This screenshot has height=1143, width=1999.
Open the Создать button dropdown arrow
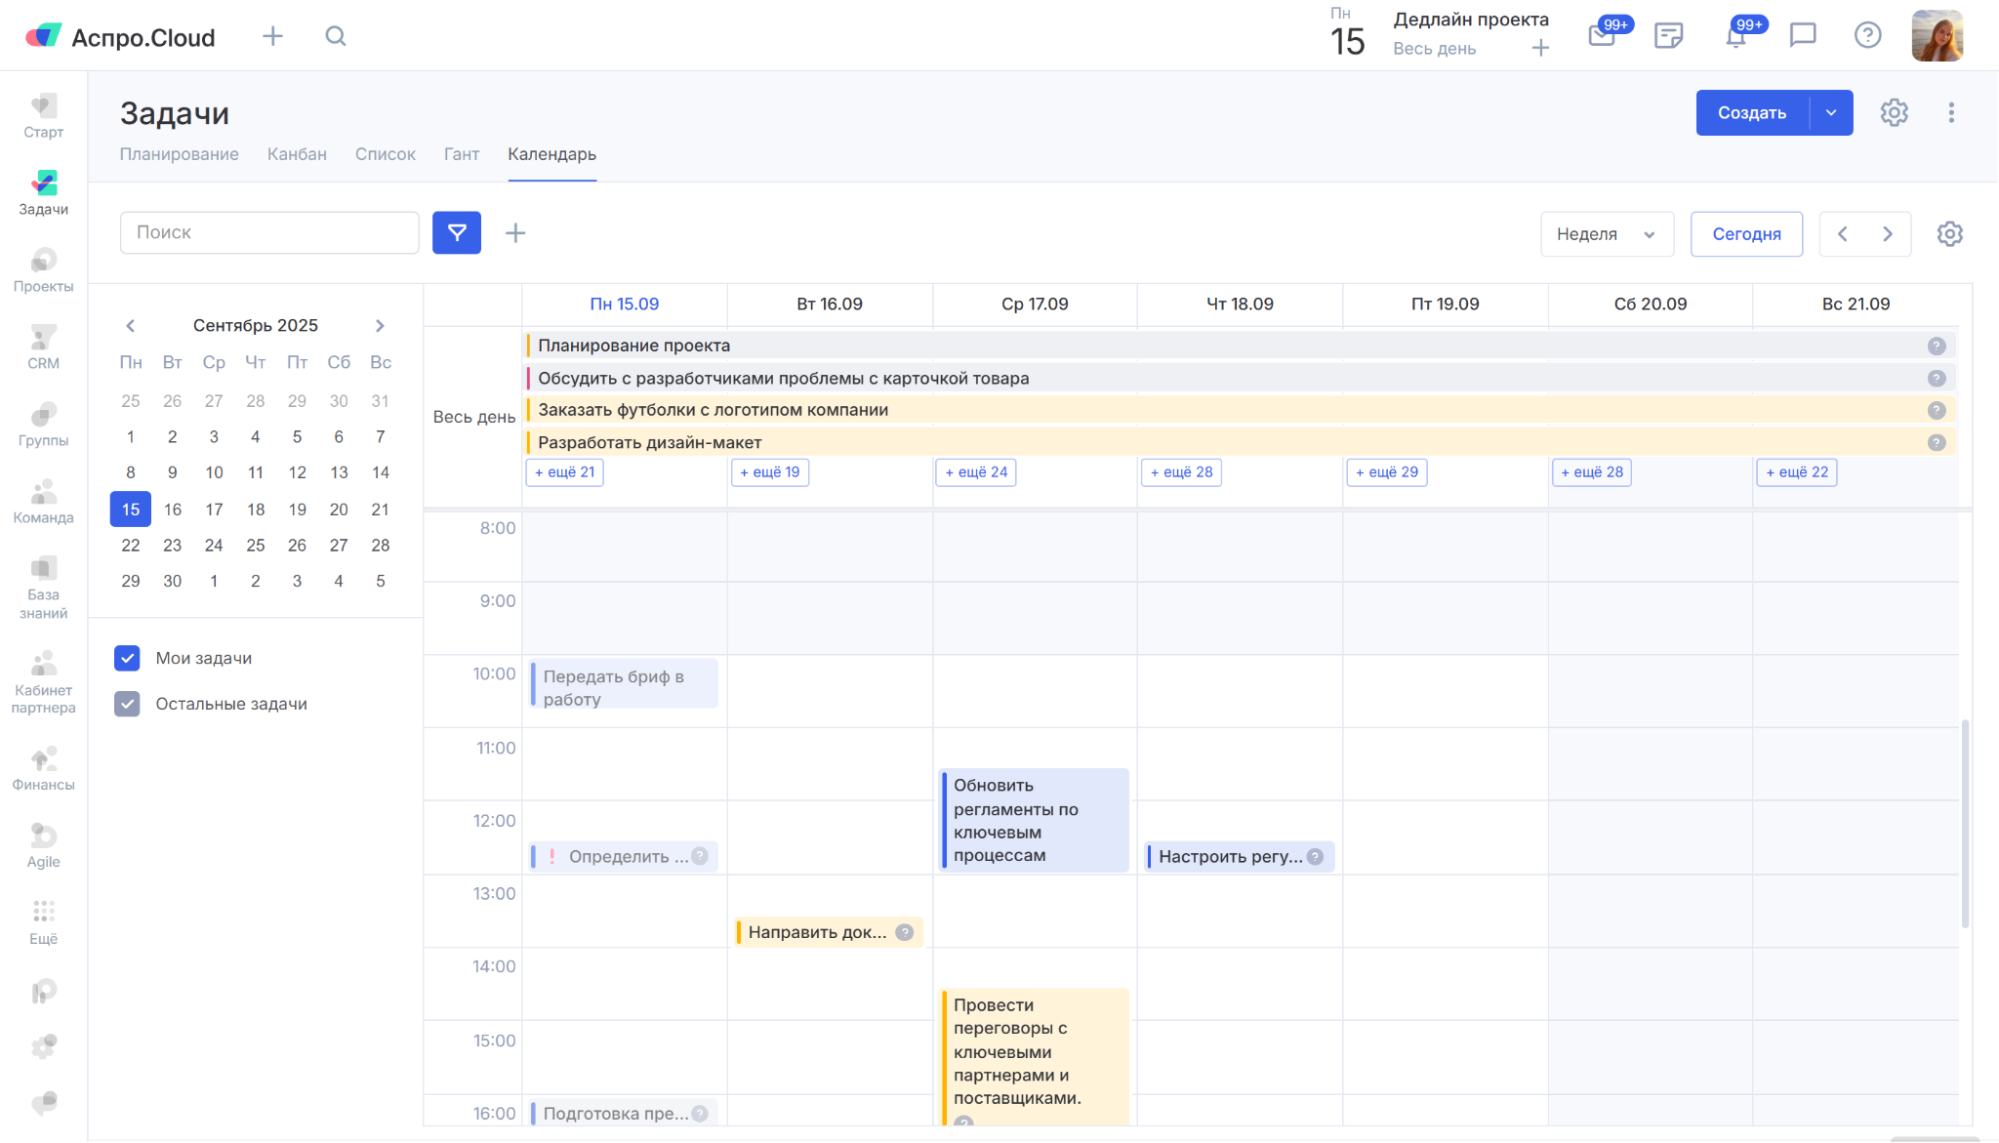(1831, 113)
